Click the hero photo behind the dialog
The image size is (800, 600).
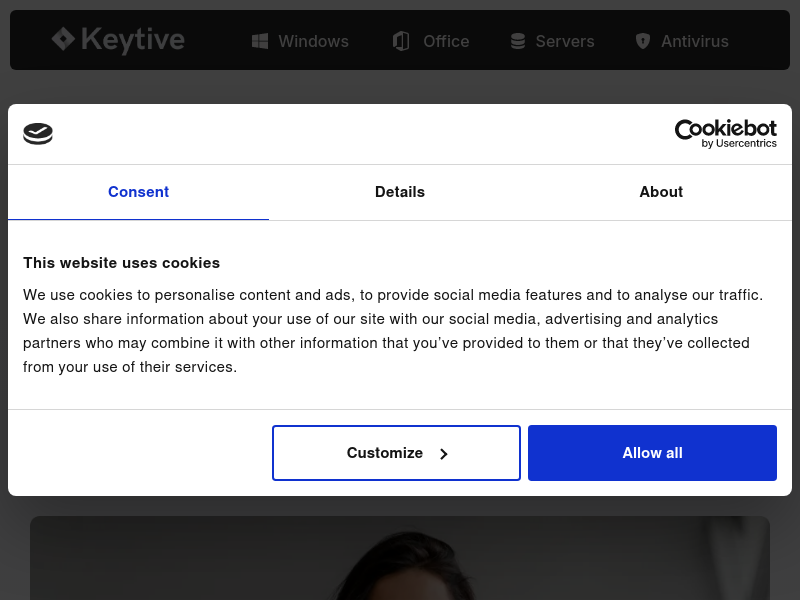pyautogui.click(x=400, y=558)
